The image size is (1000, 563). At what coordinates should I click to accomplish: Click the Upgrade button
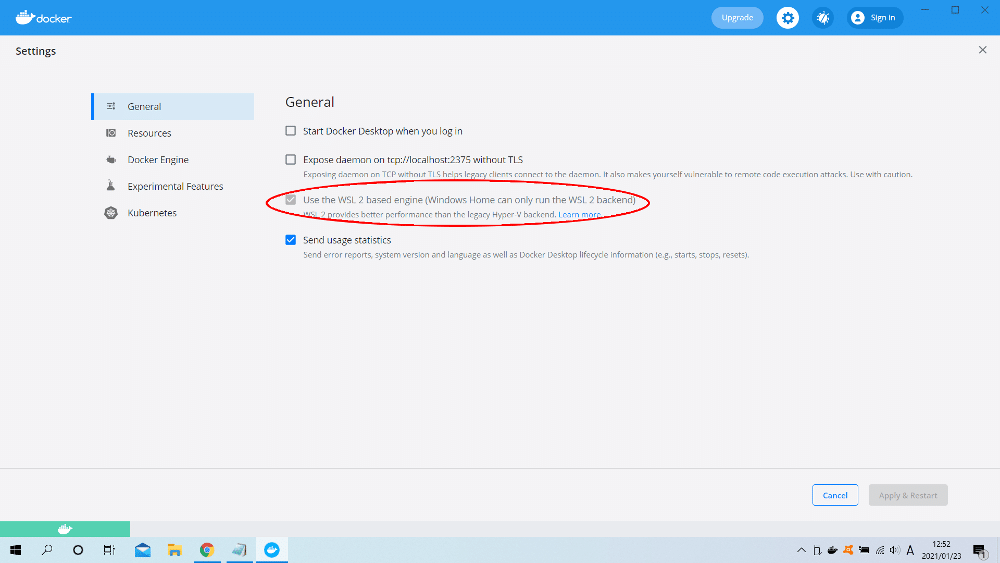click(737, 18)
